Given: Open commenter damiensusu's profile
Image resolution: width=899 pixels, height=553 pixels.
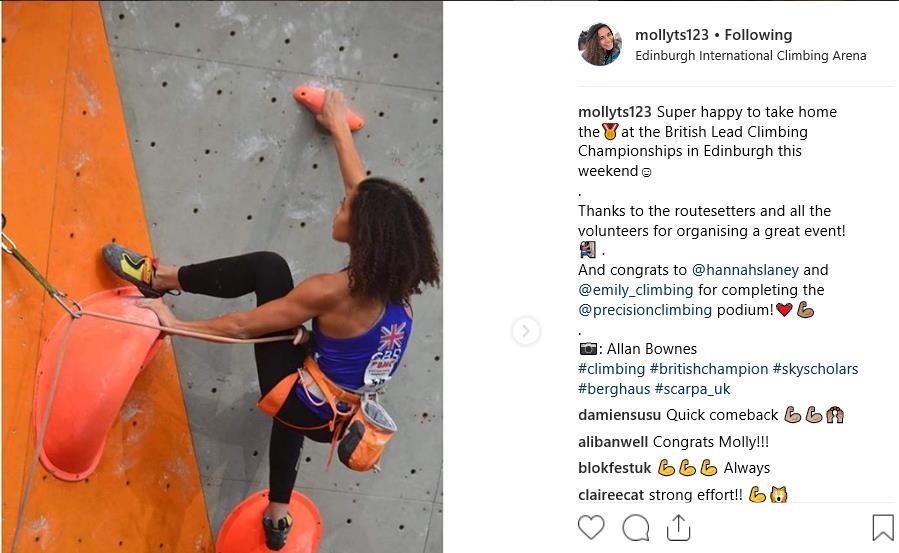Looking at the screenshot, I should 619,415.
